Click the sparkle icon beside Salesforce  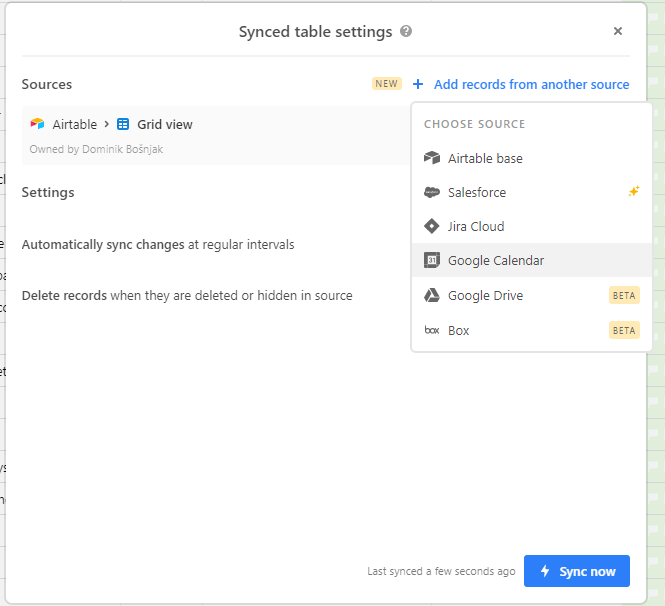tap(634, 192)
